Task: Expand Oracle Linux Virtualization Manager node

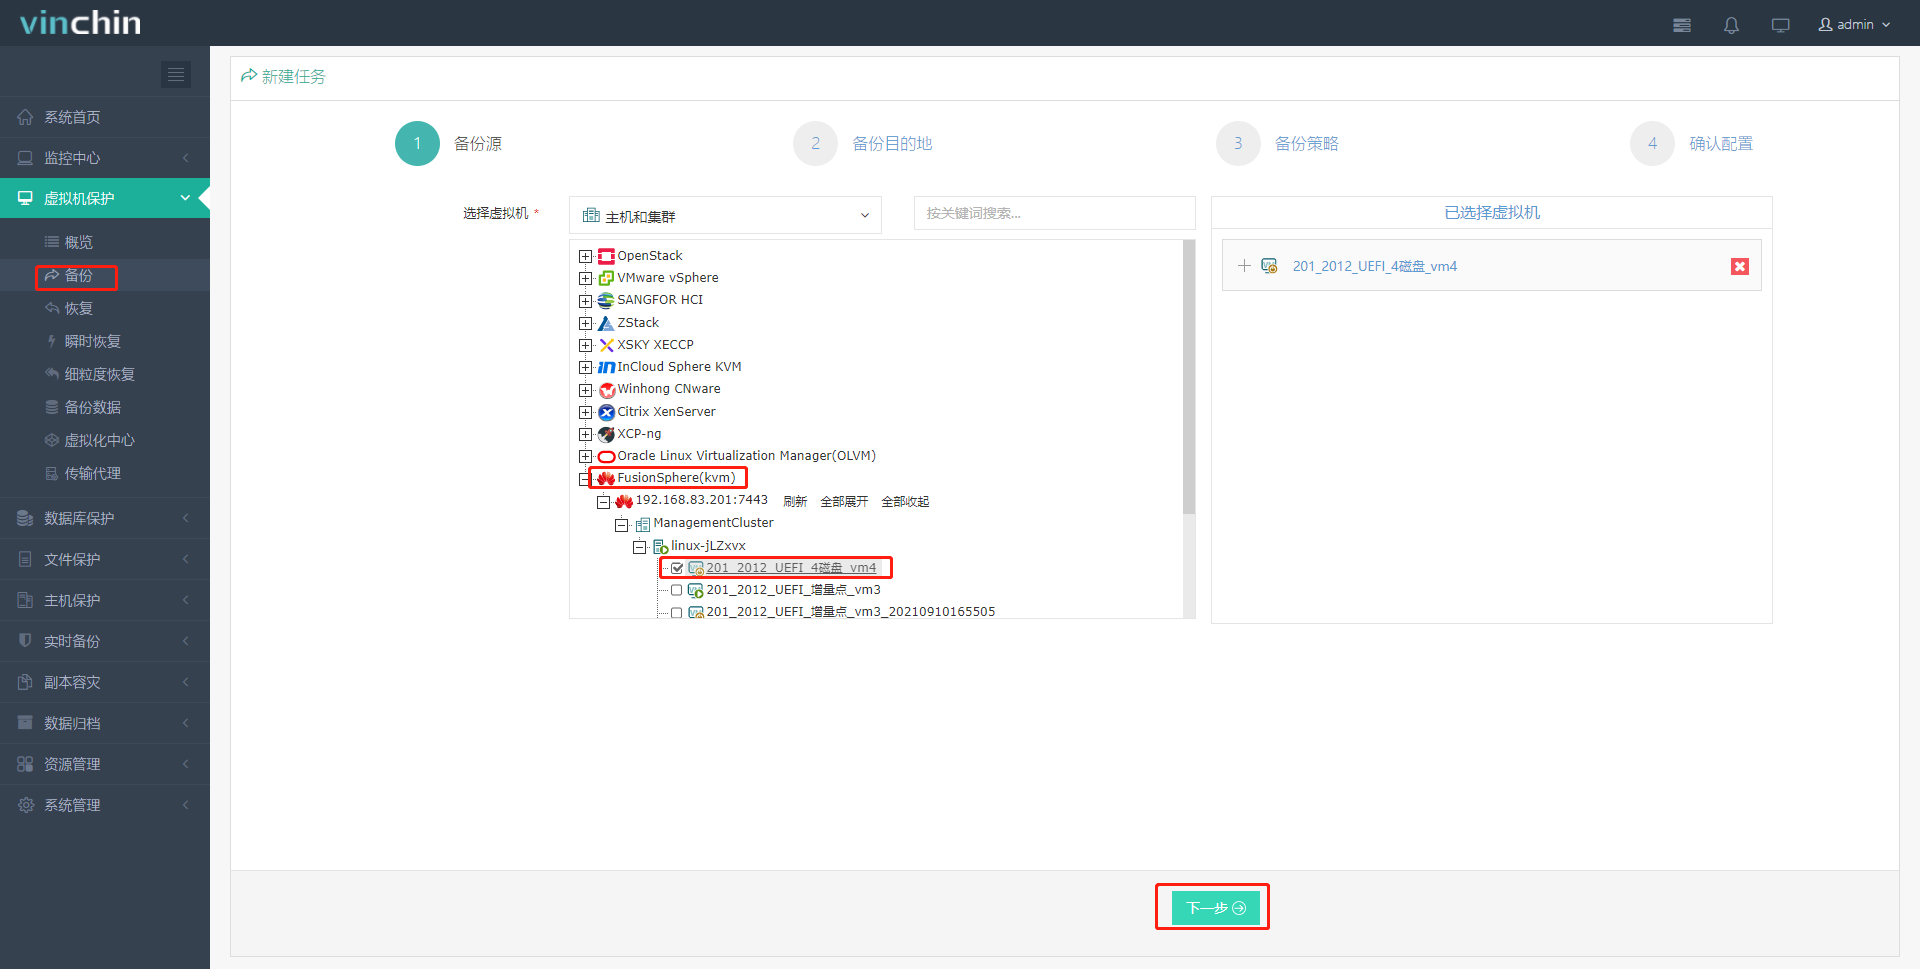Action: pos(585,456)
